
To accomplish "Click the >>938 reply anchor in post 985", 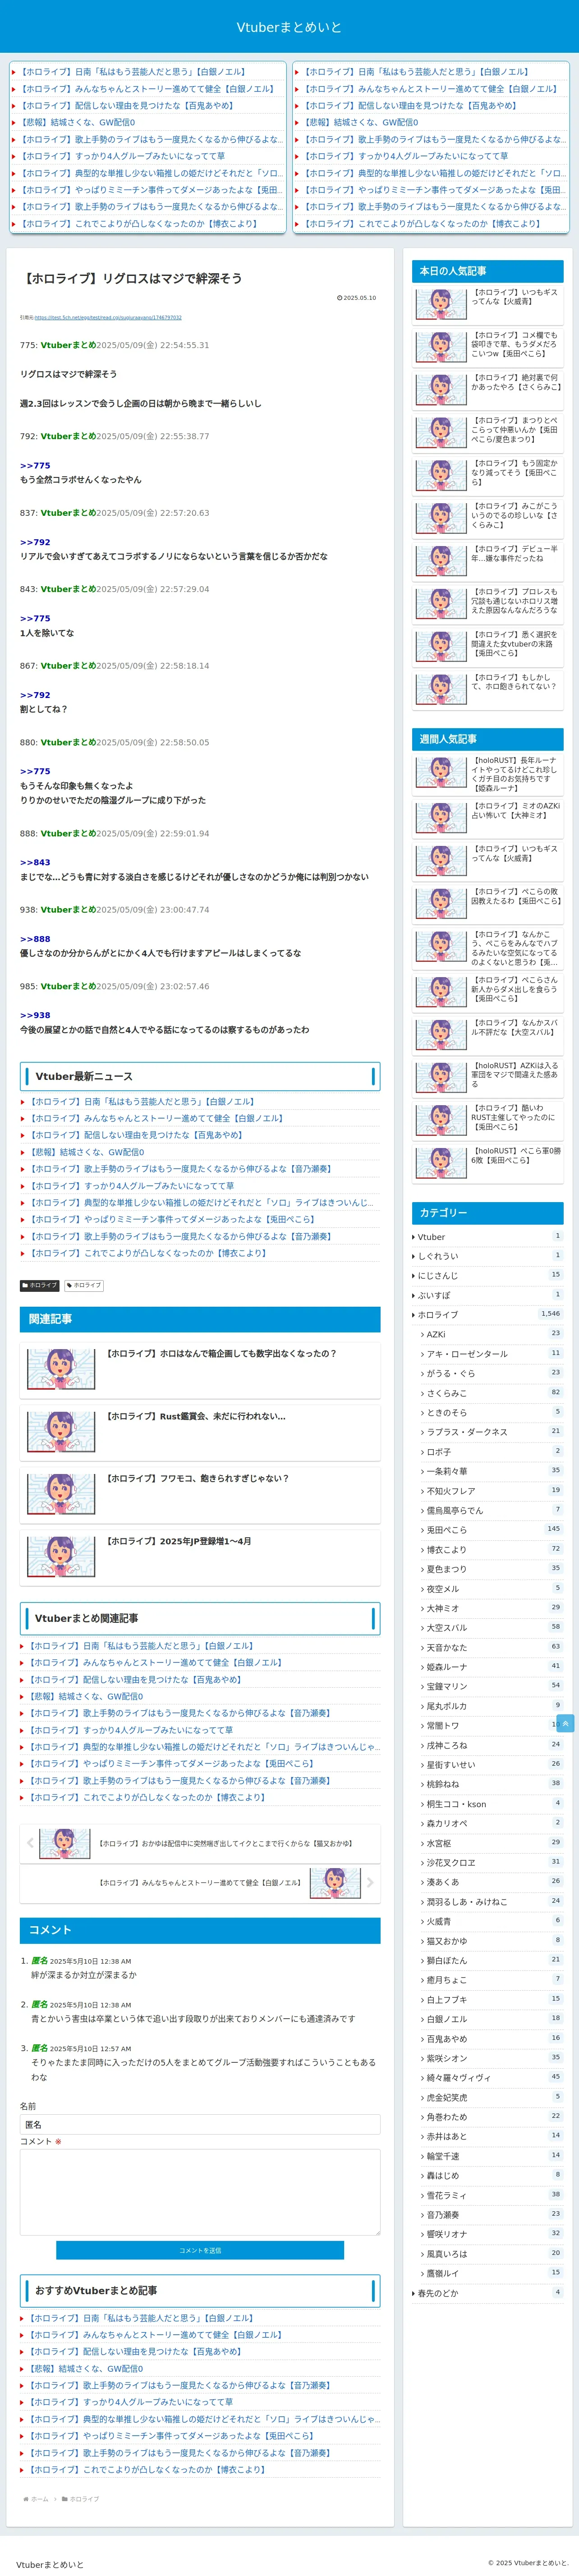I will [35, 1015].
